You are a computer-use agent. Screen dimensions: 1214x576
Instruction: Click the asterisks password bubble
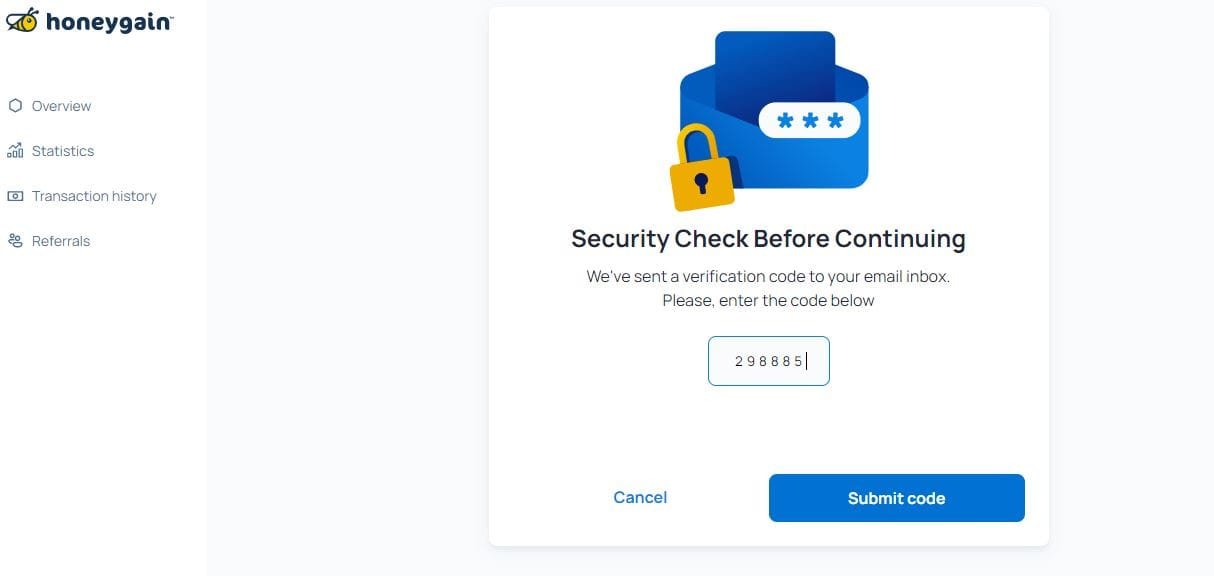(810, 121)
